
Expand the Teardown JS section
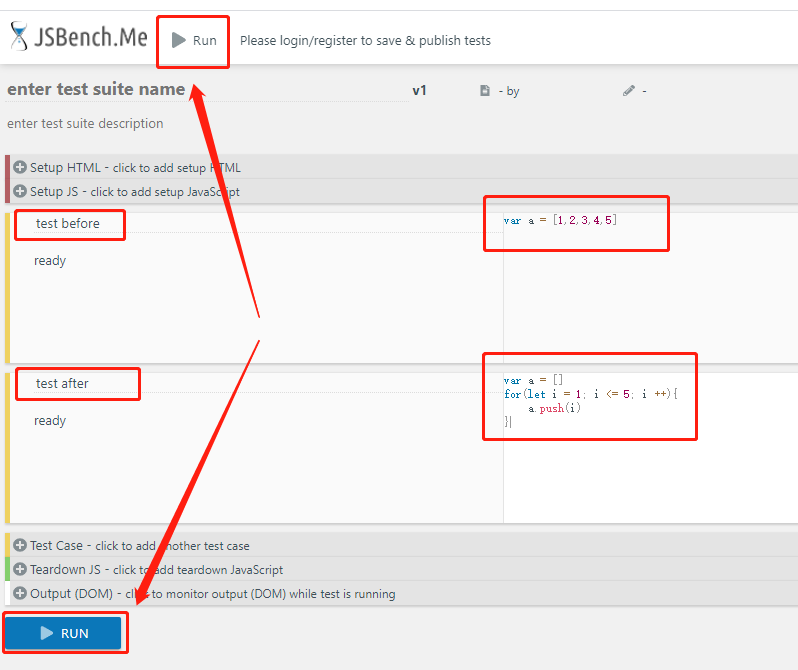point(403,569)
